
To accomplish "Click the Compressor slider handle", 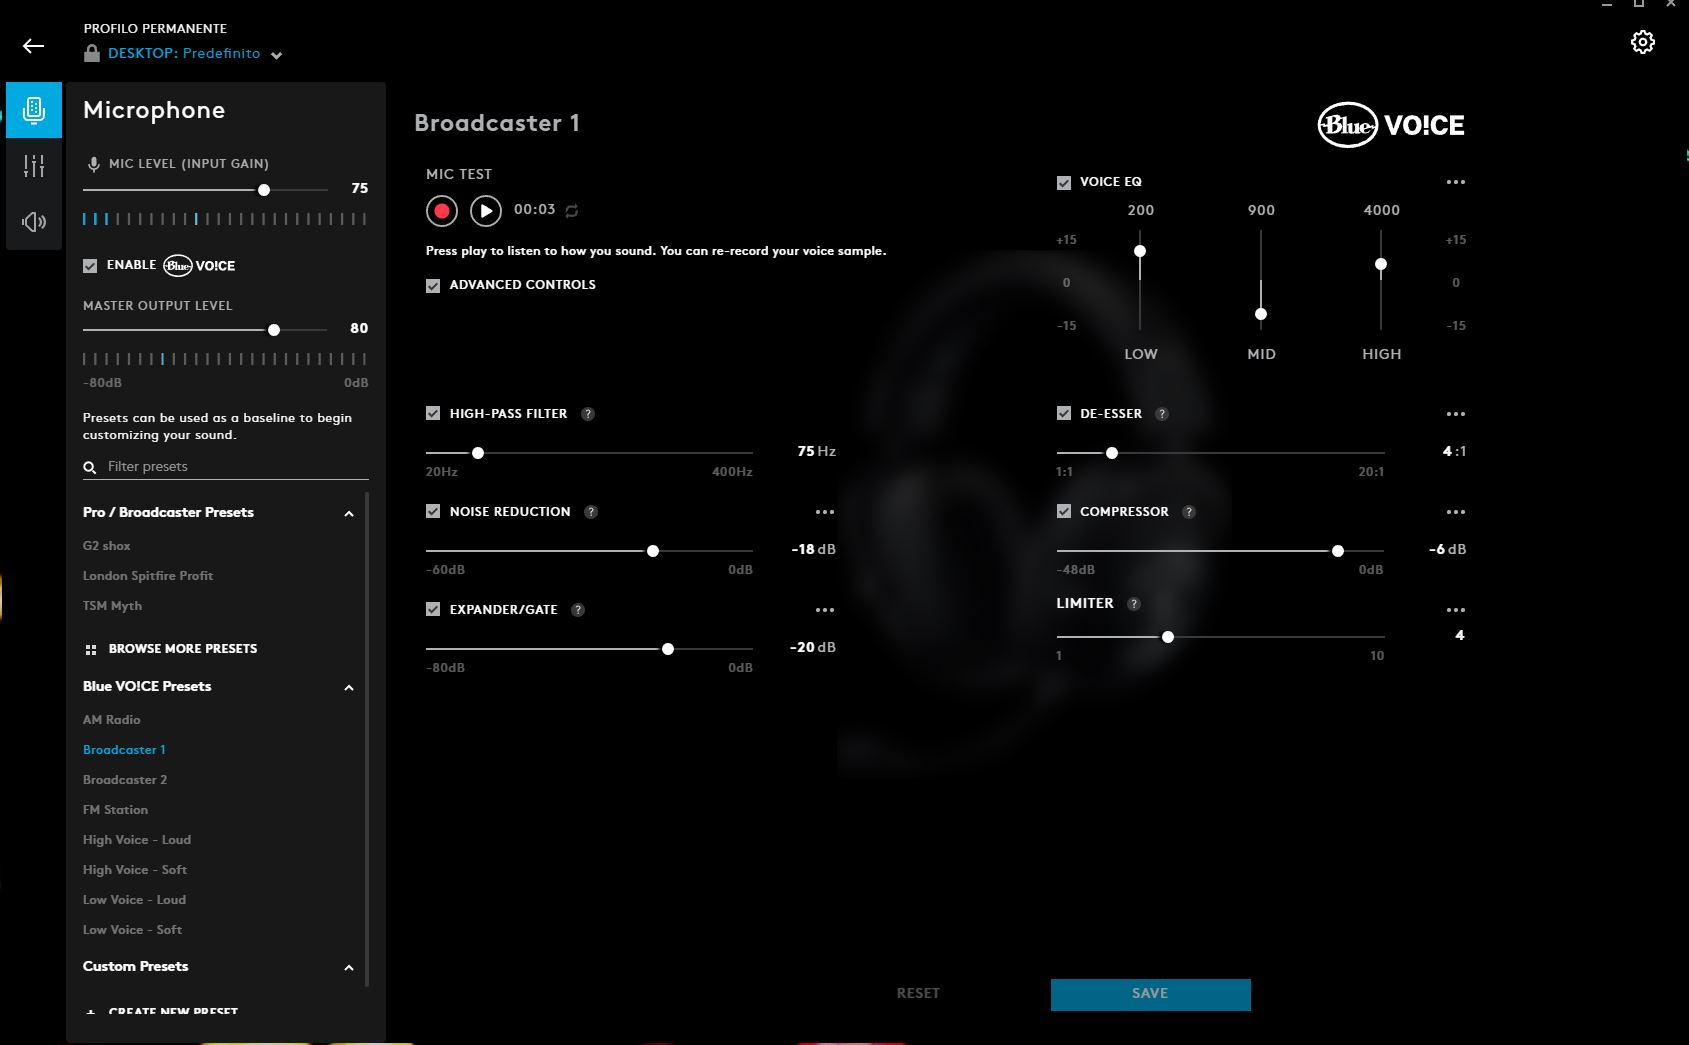I will point(1338,551).
